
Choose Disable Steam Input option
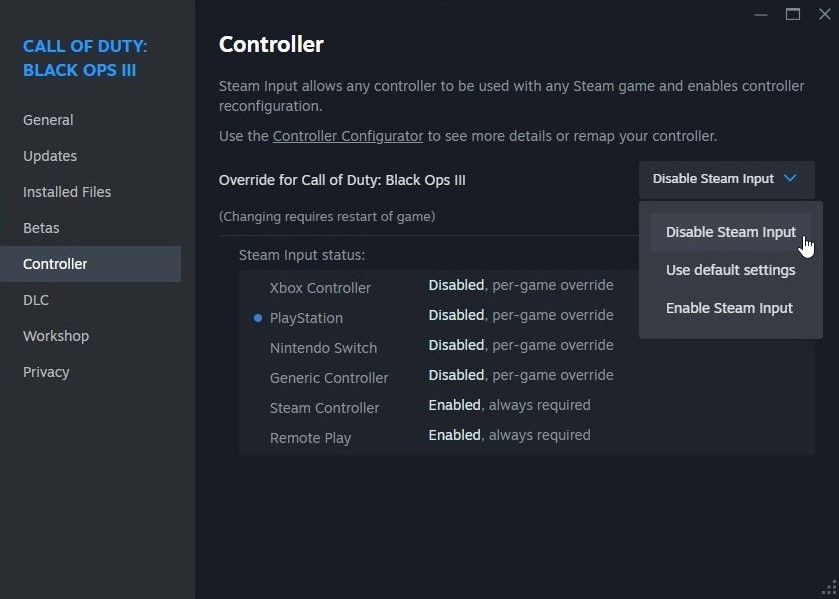730,232
